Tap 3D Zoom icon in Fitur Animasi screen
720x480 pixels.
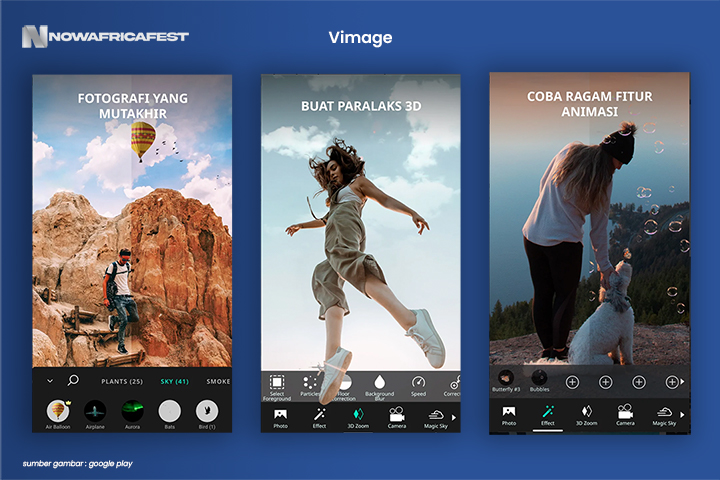coord(586,411)
